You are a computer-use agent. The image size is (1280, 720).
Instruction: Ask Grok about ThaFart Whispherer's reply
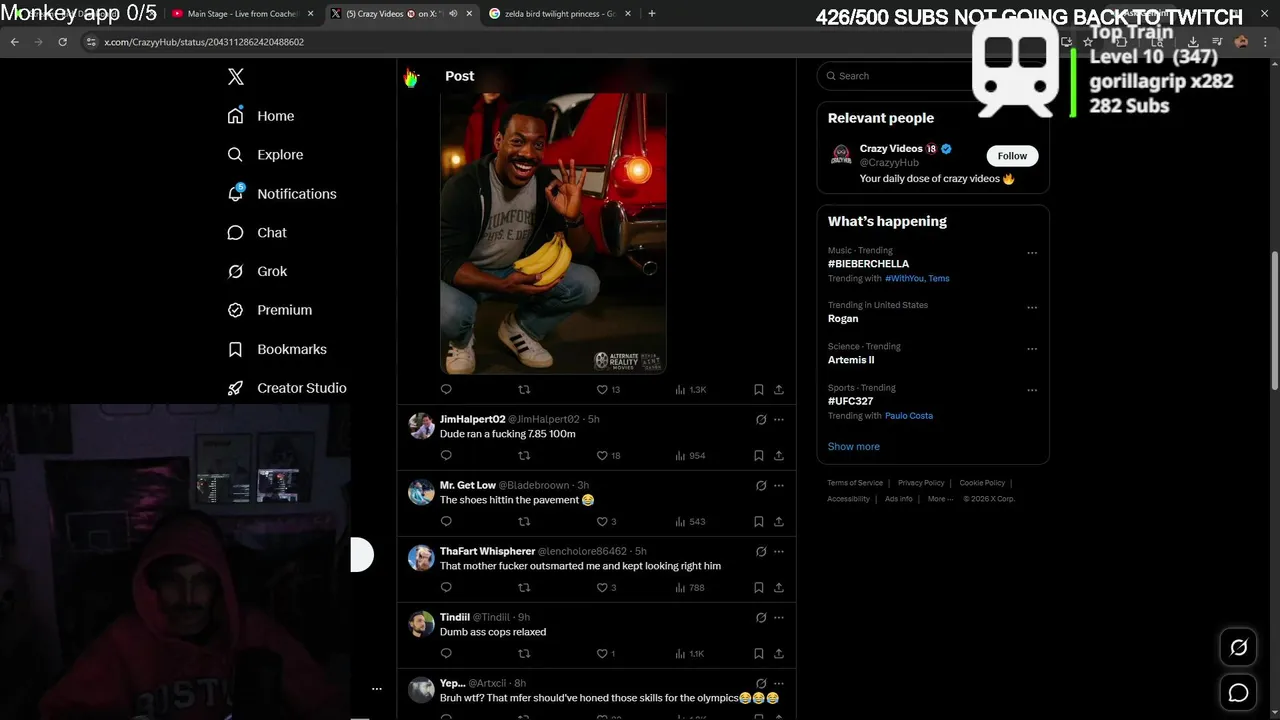pyautogui.click(x=761, y=552)
